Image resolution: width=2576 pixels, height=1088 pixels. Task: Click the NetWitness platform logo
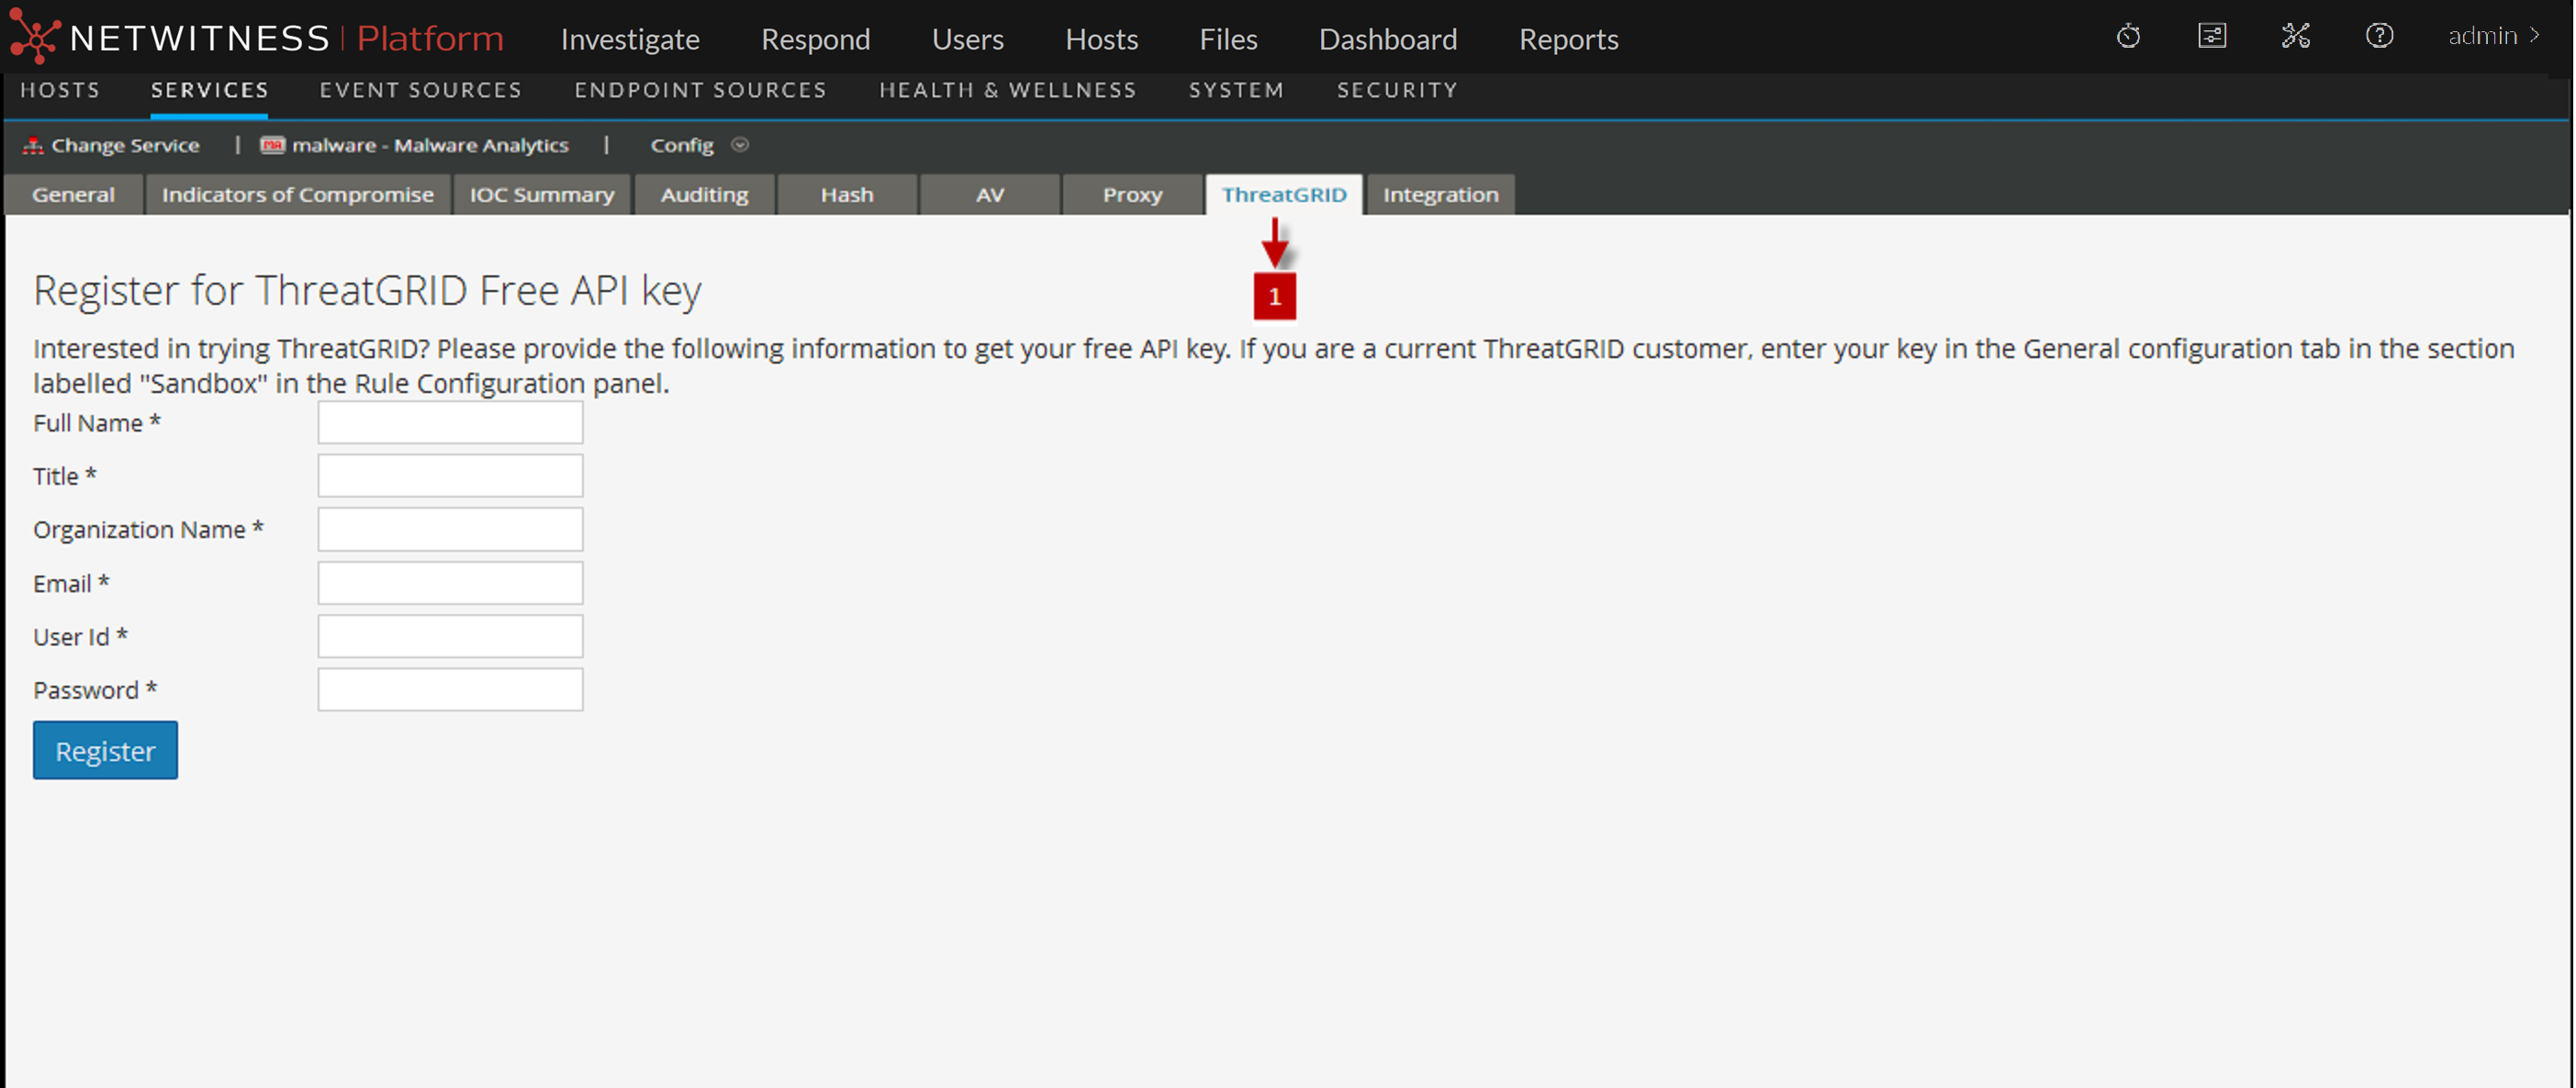tap(35, 35)
